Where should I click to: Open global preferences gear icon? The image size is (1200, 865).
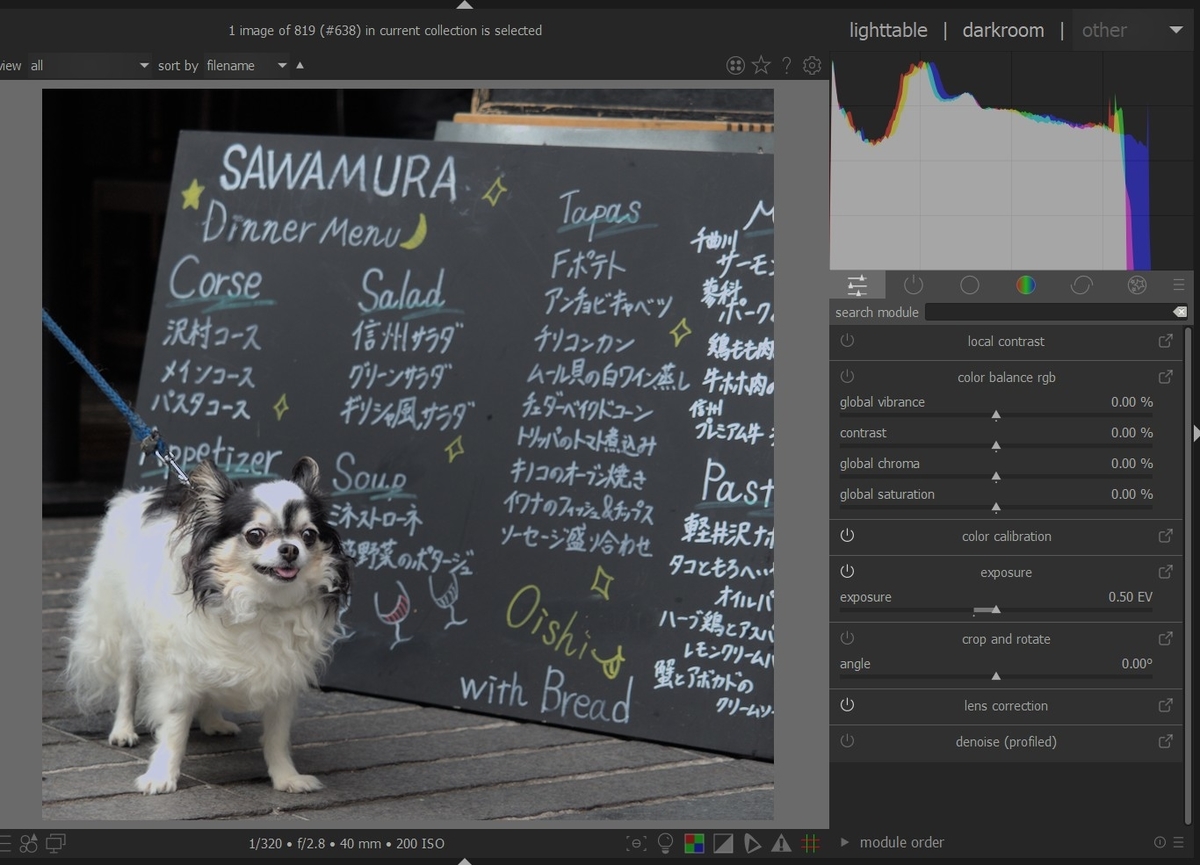tap(812, 65)
